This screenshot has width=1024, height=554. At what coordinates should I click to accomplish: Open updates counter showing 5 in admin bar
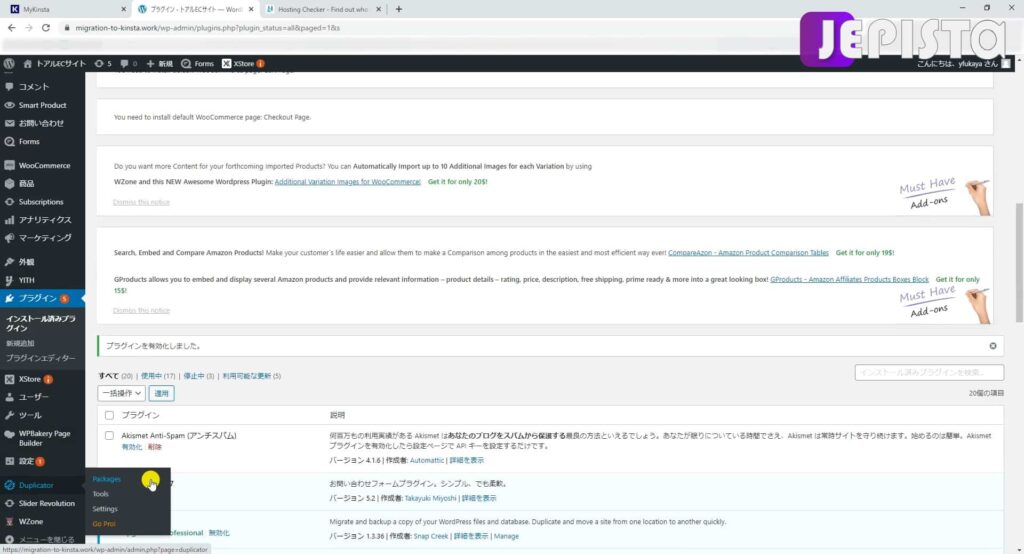103,63
